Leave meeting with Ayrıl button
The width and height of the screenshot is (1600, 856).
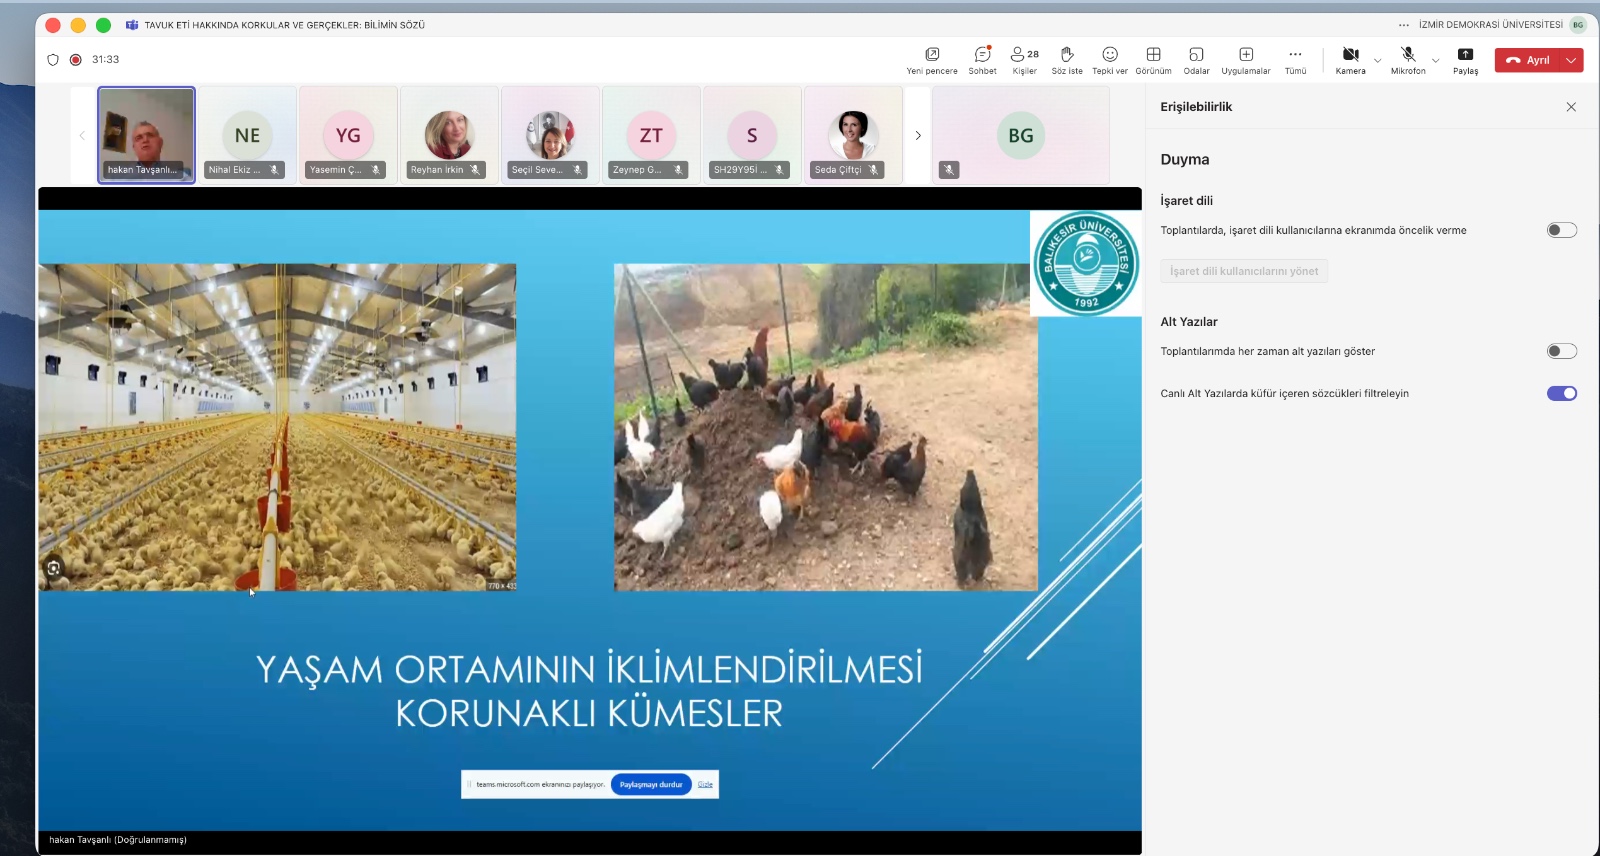[x=1528, y=60]
